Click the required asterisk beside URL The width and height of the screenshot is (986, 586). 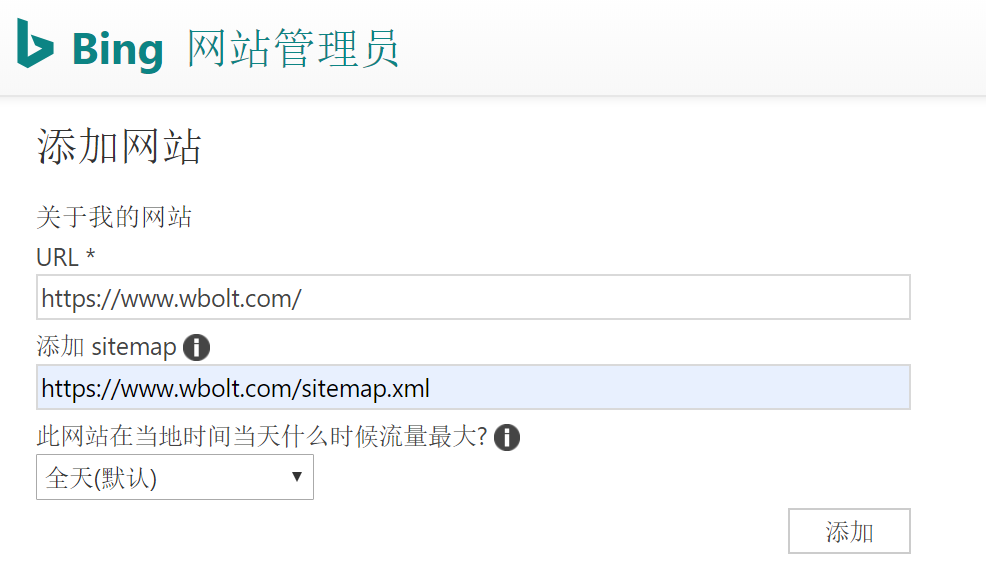[x=90, y=256]
